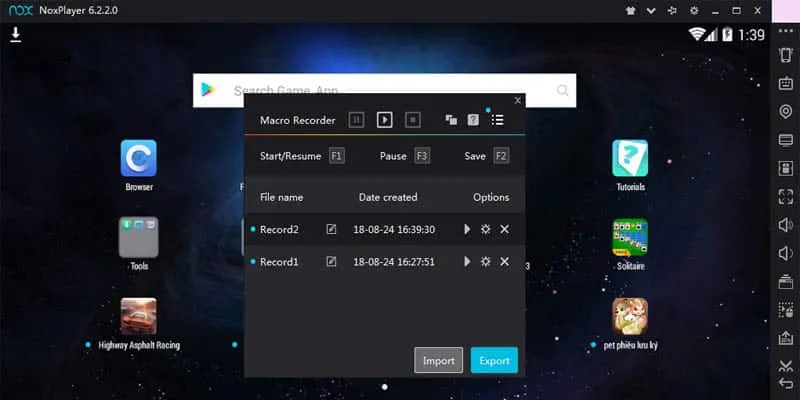Click the add APK file sidebar icon
Viewport: 800px width, 400px height.
(786, 168)
